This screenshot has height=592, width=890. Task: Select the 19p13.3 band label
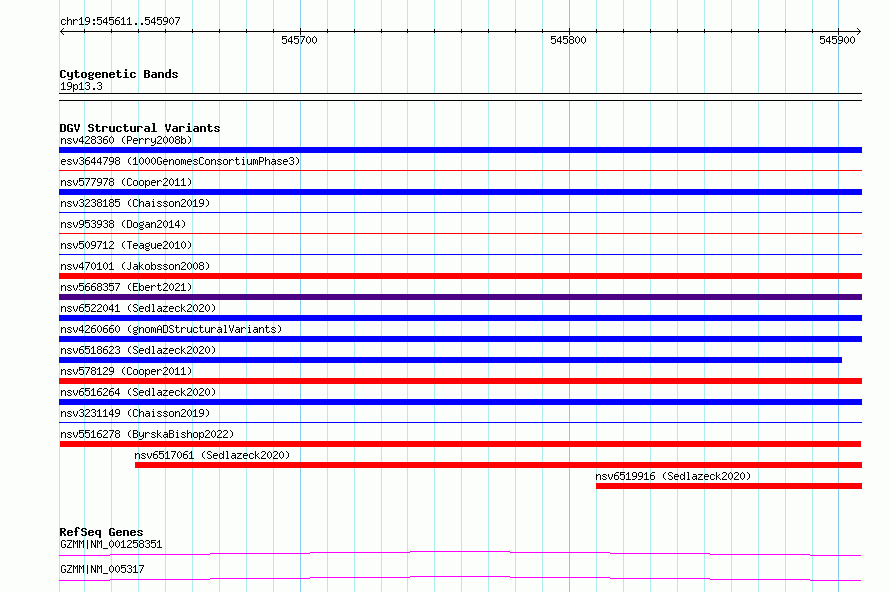(81, 86)
